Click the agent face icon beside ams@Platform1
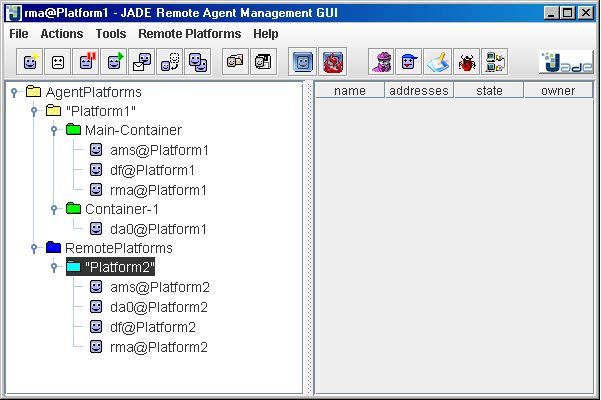 point(96,150)
